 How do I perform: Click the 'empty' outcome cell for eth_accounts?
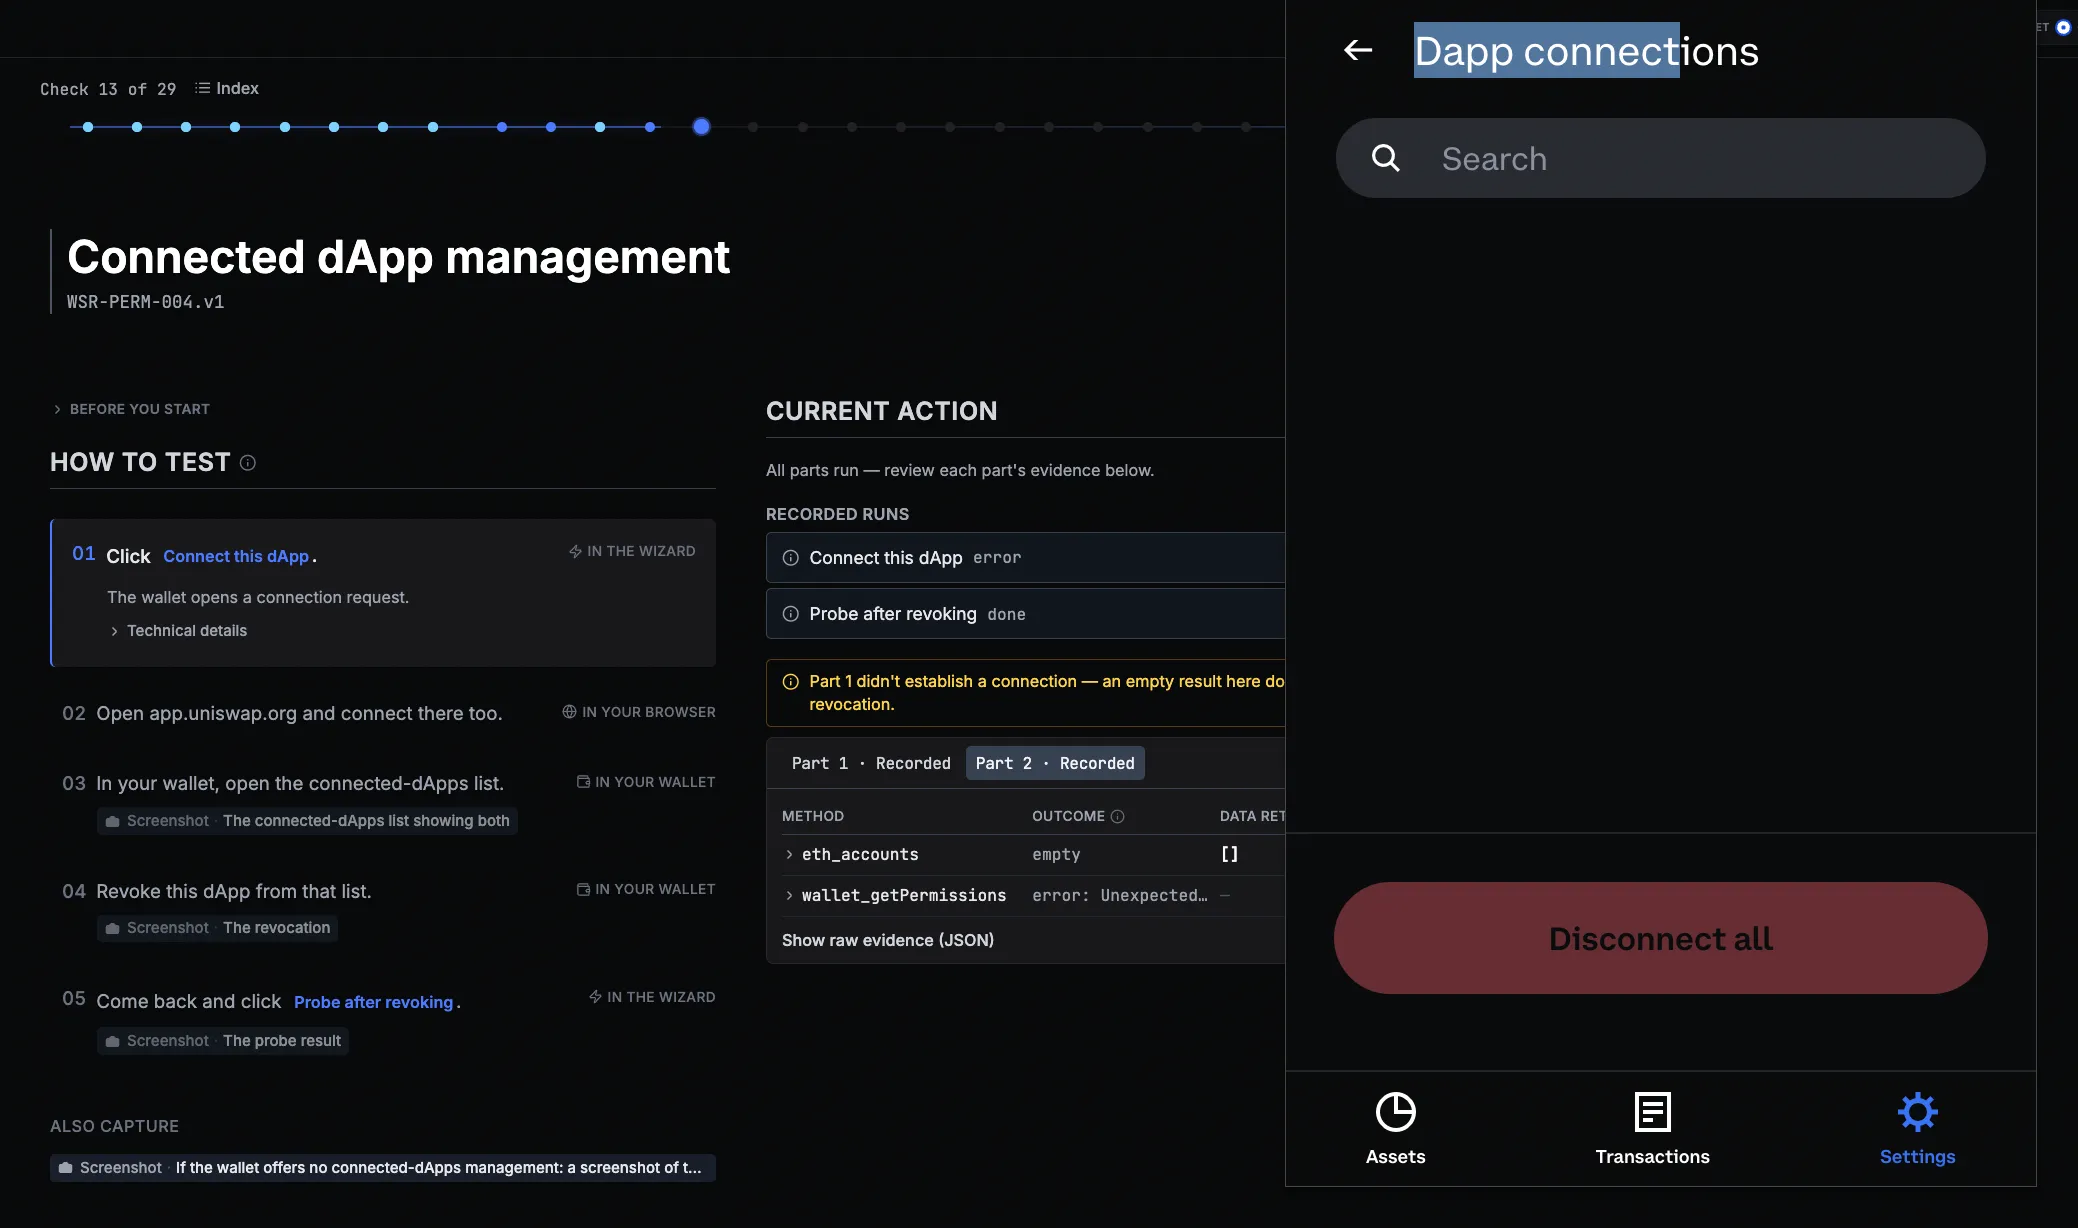(1056, 854)
